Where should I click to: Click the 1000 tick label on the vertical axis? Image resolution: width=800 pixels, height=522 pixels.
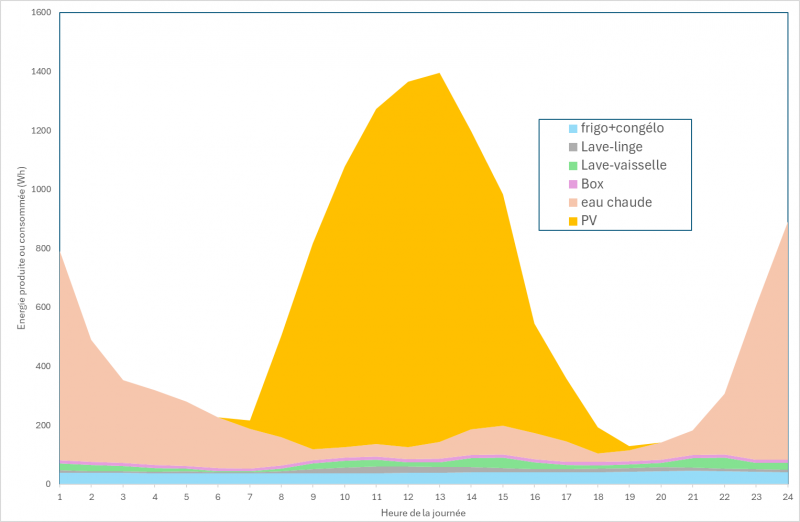[x=40, y=190]
